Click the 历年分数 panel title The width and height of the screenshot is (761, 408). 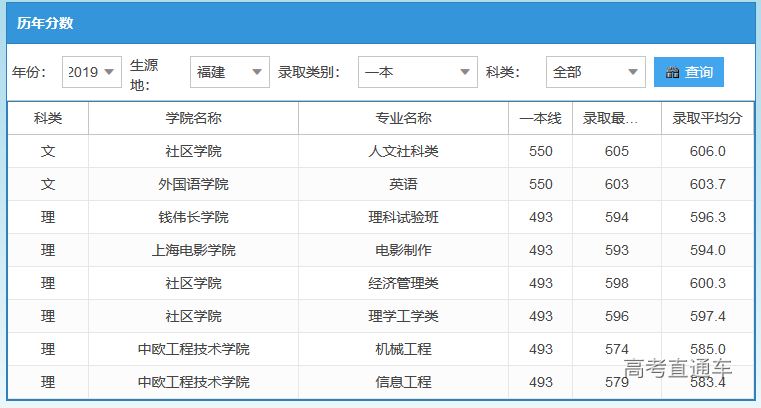coord(45,23)
